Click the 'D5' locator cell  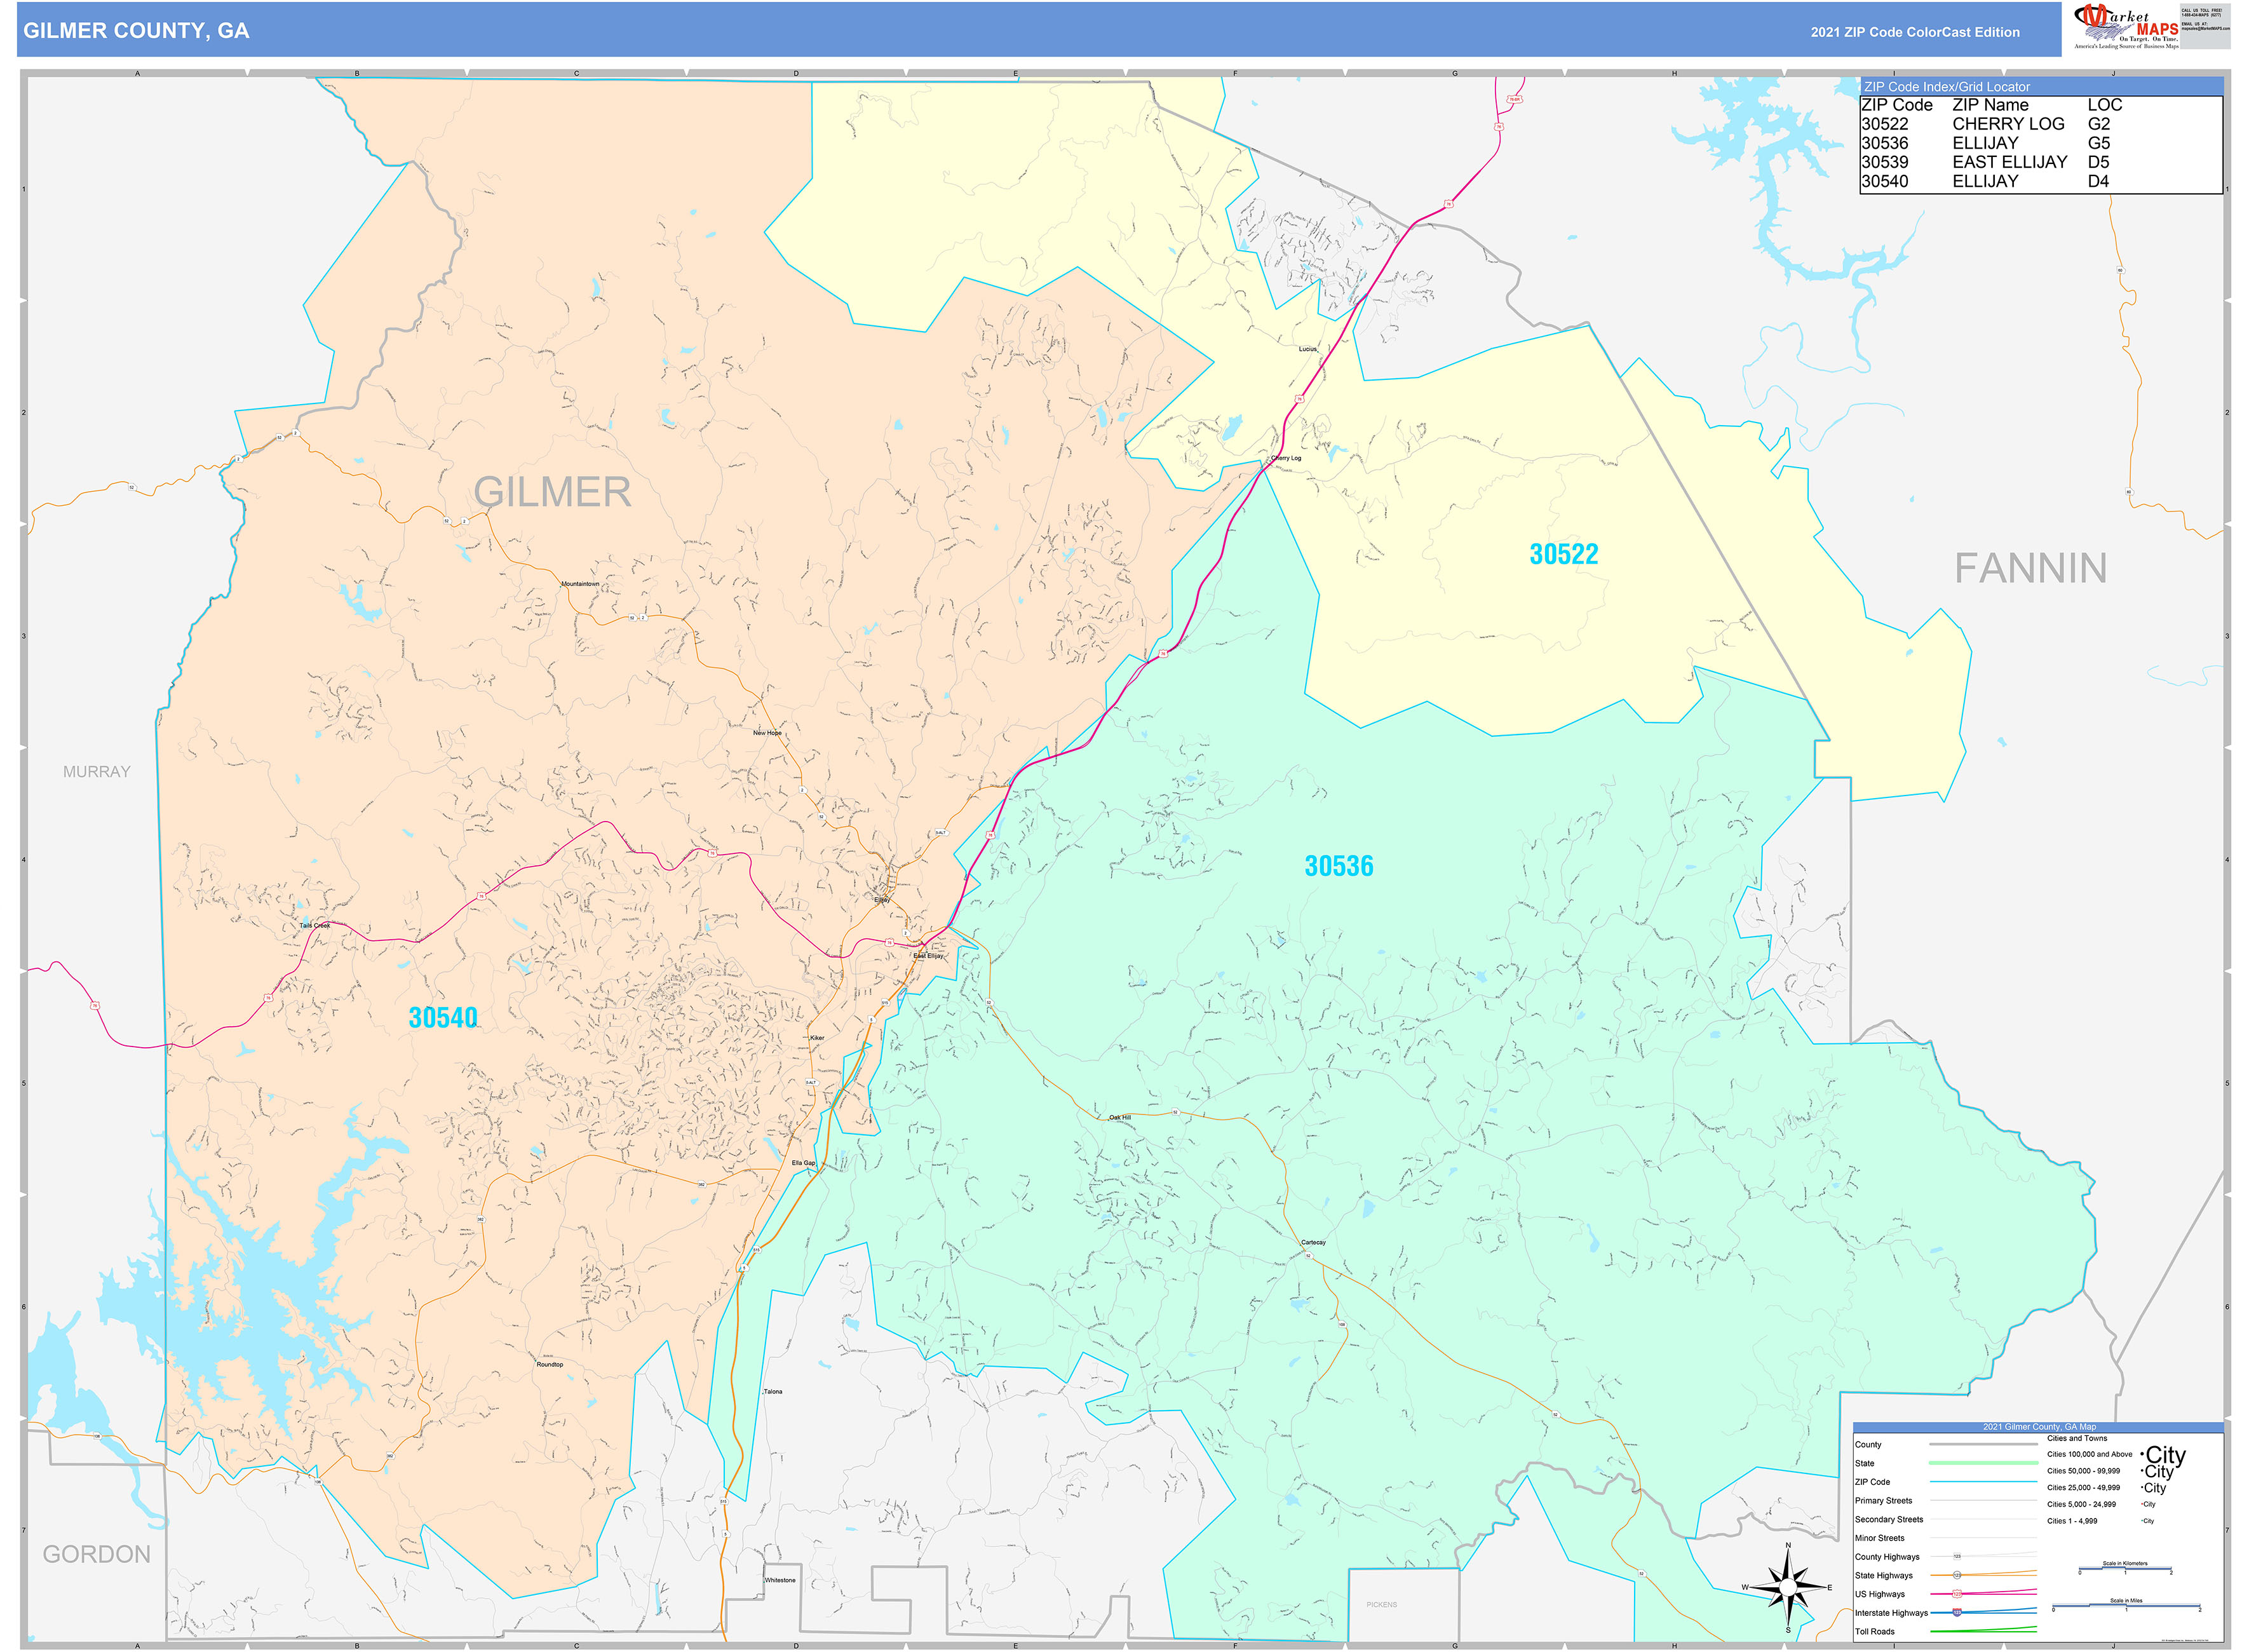[2098, 162]
